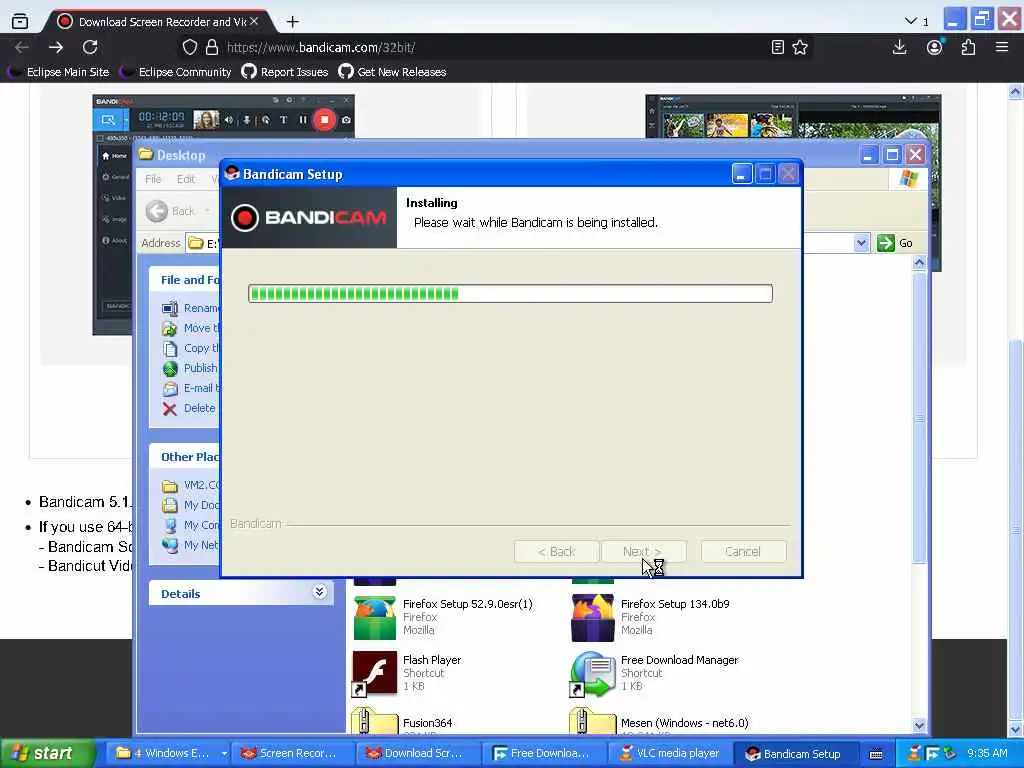Open File menu in Desktop explorer window
Screen dimensions: 1024x768
pos(153,179)
